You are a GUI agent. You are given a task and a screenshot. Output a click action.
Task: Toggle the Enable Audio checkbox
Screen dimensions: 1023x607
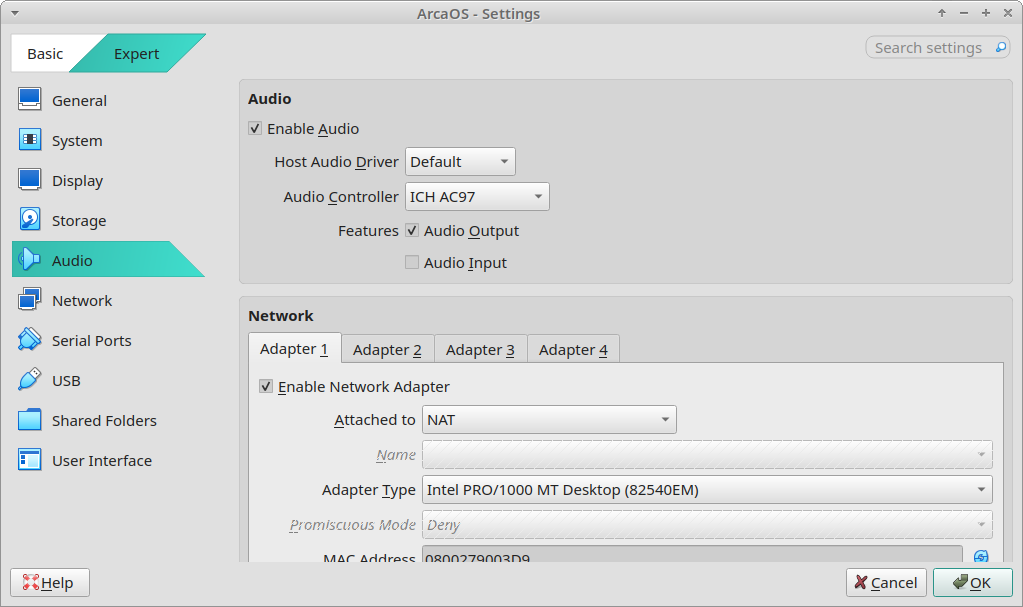coord(255,129)
